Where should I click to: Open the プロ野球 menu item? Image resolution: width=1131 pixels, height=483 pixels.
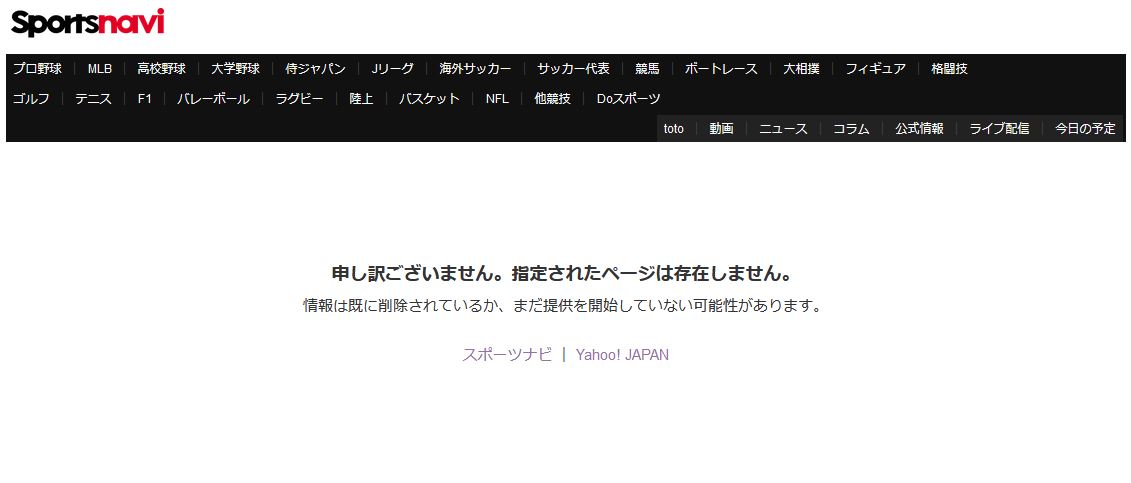(38, 69)
